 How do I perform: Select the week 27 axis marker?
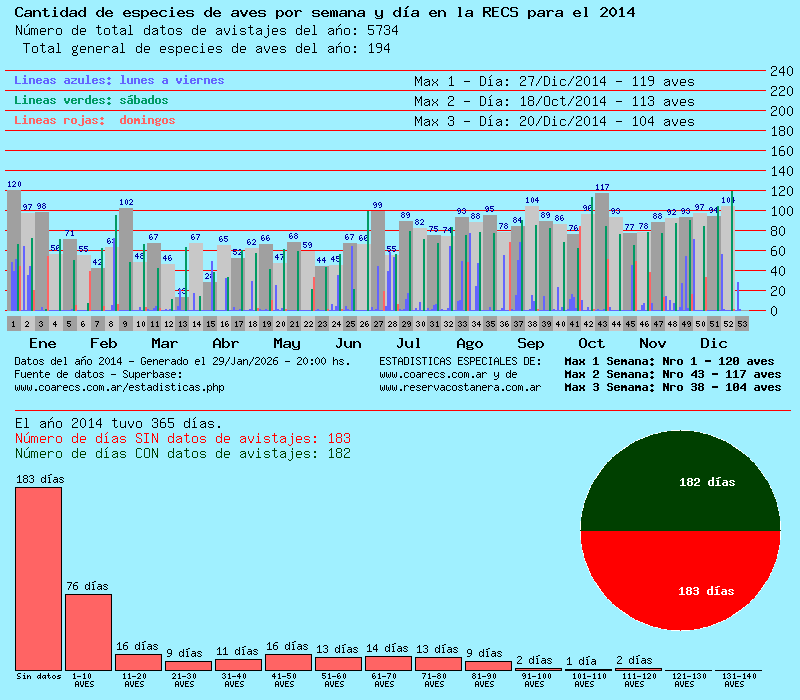(378, 324)
